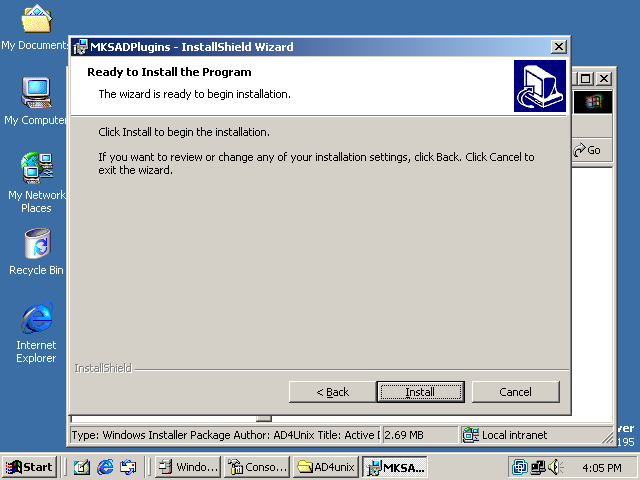Click the computer graphic in the wizard header
This screenshot has width=640, height=480.
[540, 86]
